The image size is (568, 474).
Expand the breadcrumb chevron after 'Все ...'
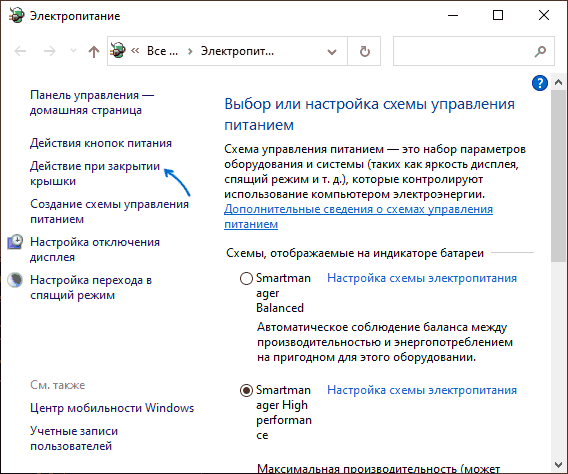click(190, 51)
